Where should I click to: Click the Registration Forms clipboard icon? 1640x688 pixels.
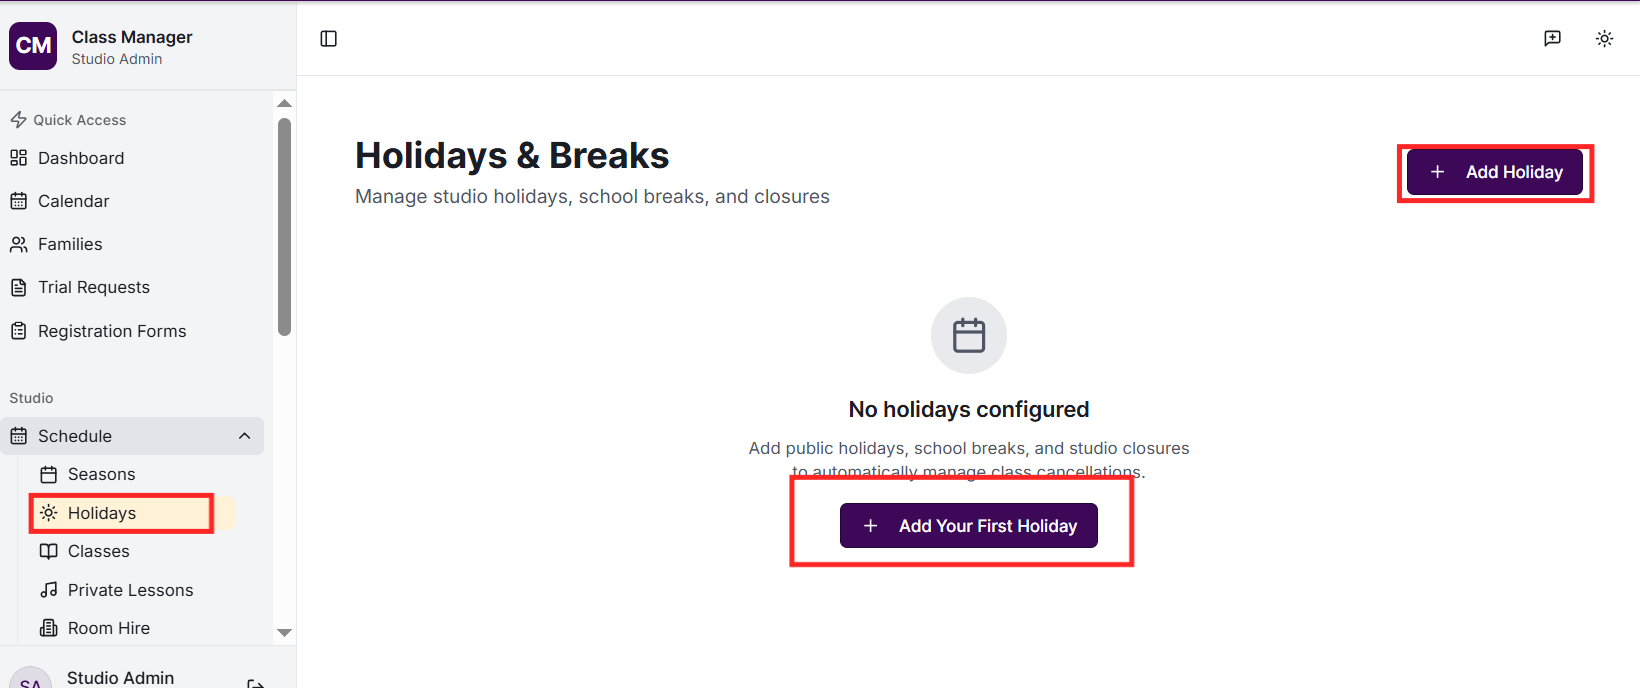[x=19, y=331]
